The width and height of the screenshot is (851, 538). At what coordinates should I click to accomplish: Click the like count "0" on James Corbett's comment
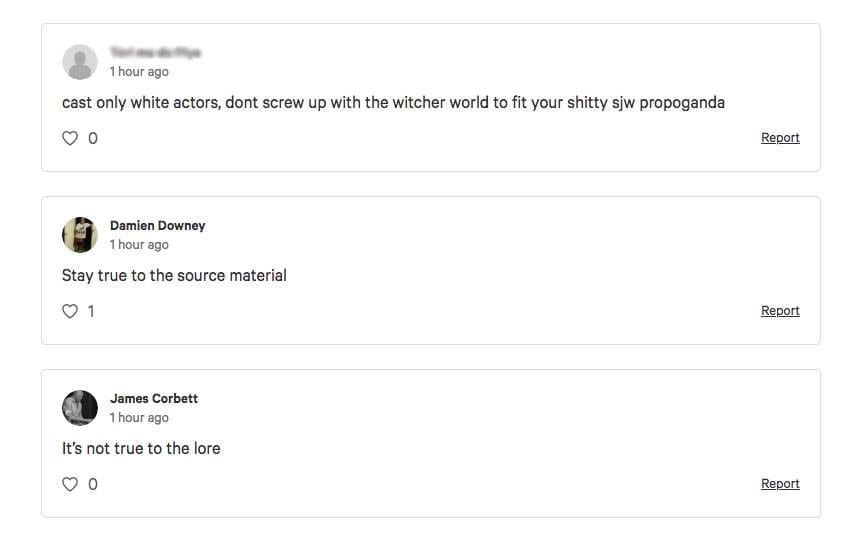(93, 484)
